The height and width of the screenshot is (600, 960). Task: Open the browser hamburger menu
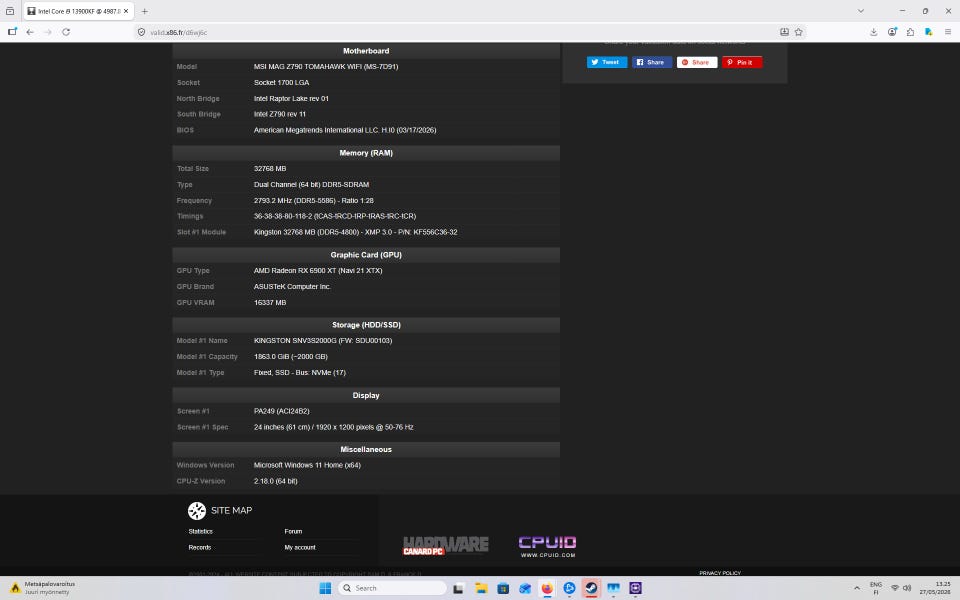click(x=947, y=32)
